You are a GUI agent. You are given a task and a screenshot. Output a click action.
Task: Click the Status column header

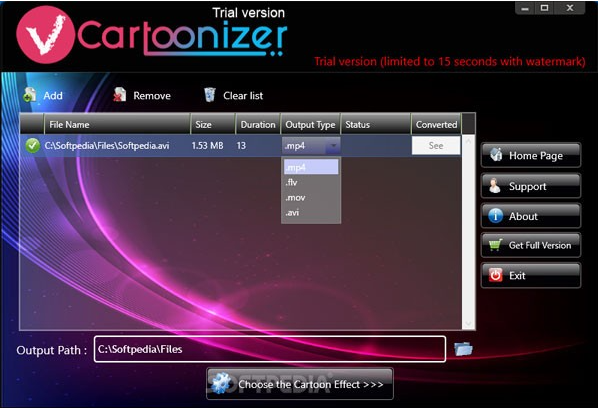[376, 124]
